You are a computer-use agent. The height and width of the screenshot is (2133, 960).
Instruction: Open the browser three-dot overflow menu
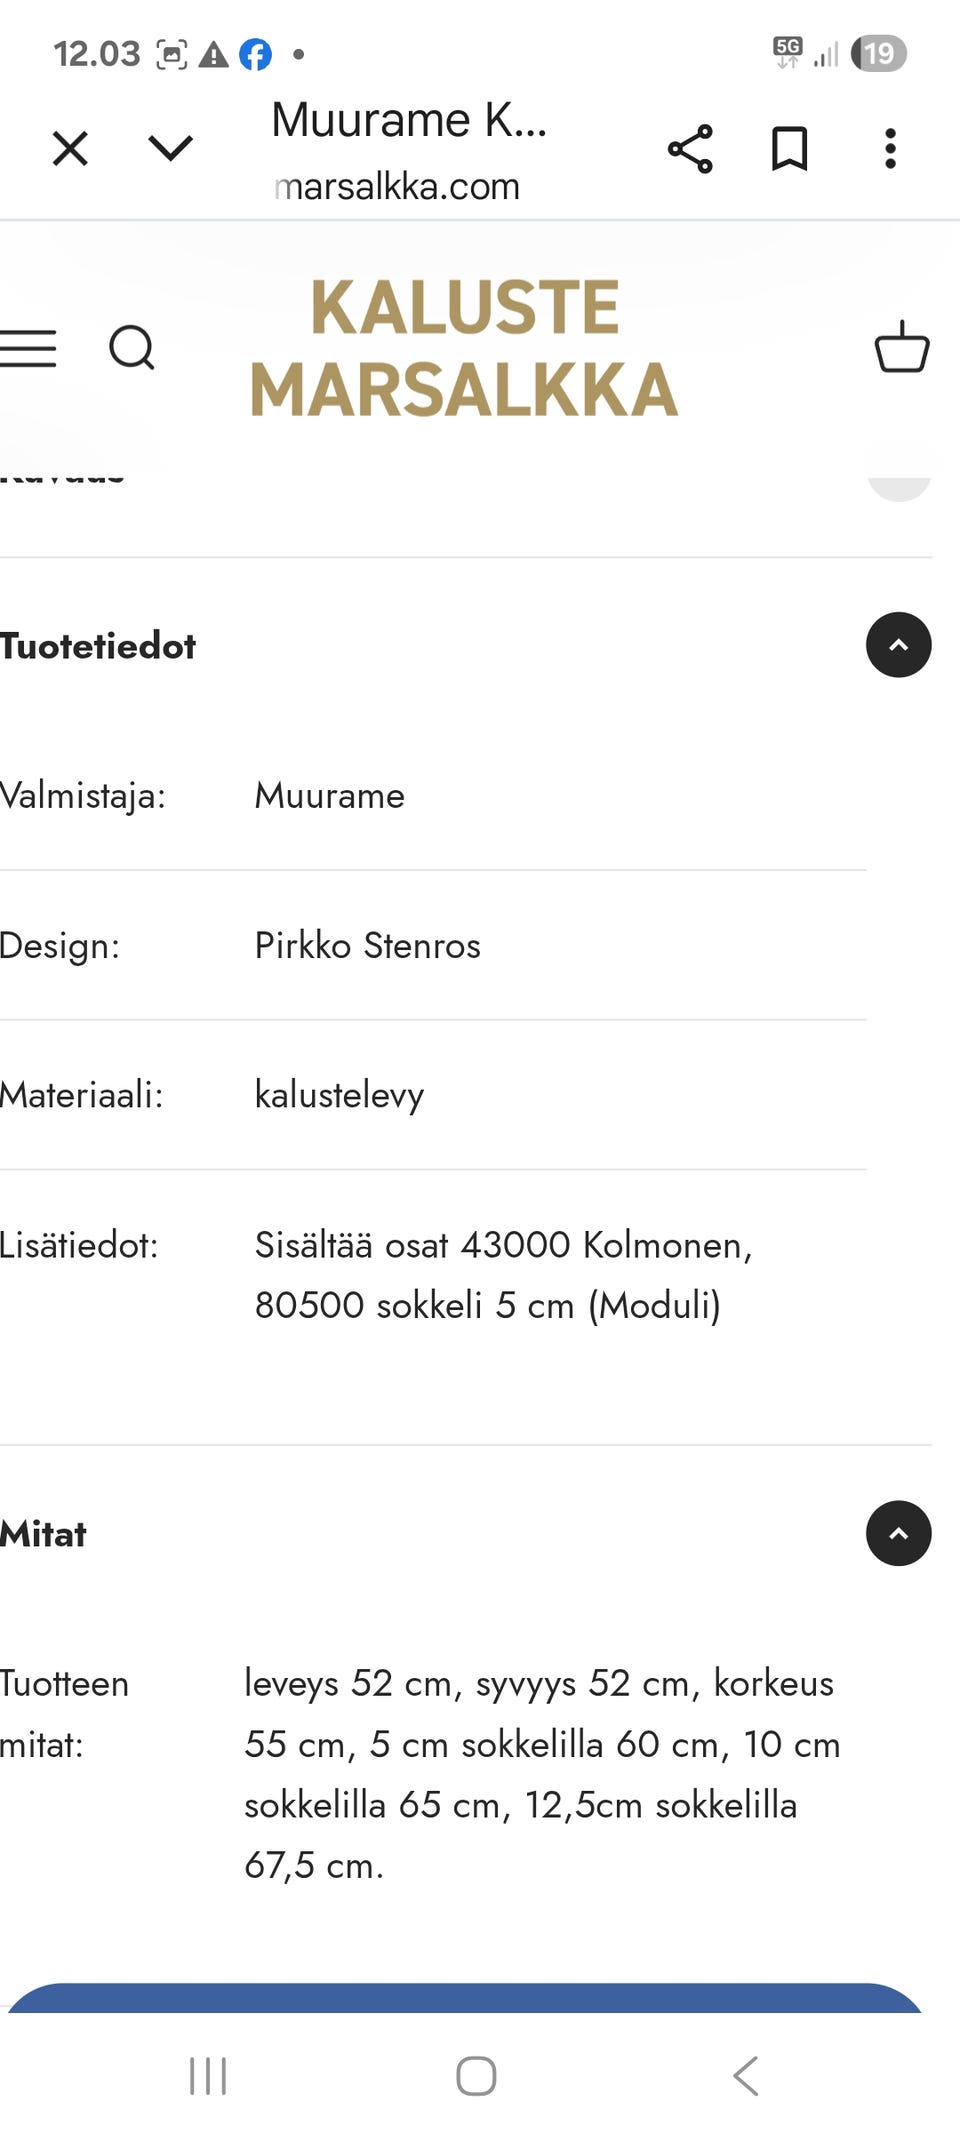[x=889, y=148]
